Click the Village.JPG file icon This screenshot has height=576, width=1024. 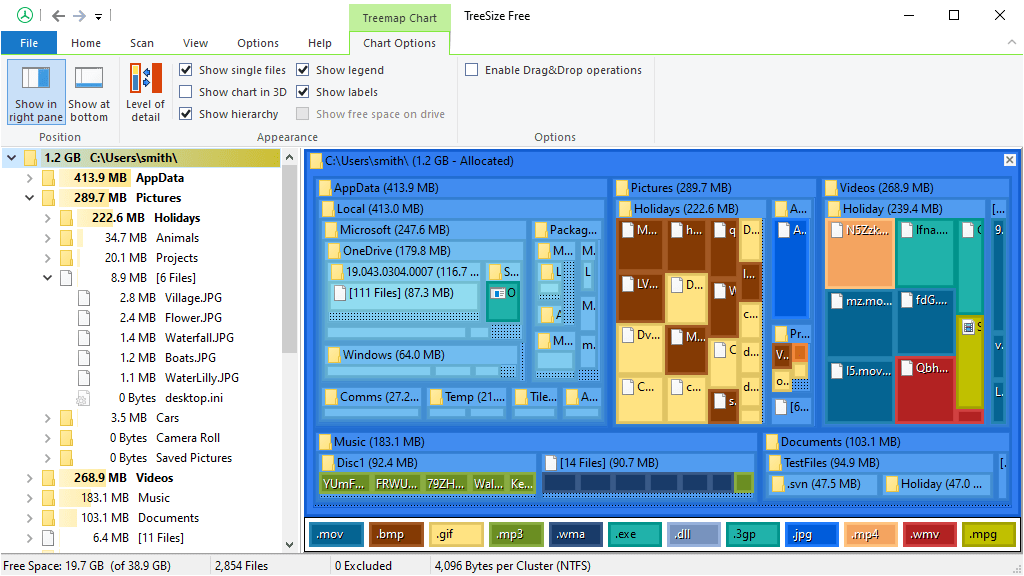click(x=84, y=298)
